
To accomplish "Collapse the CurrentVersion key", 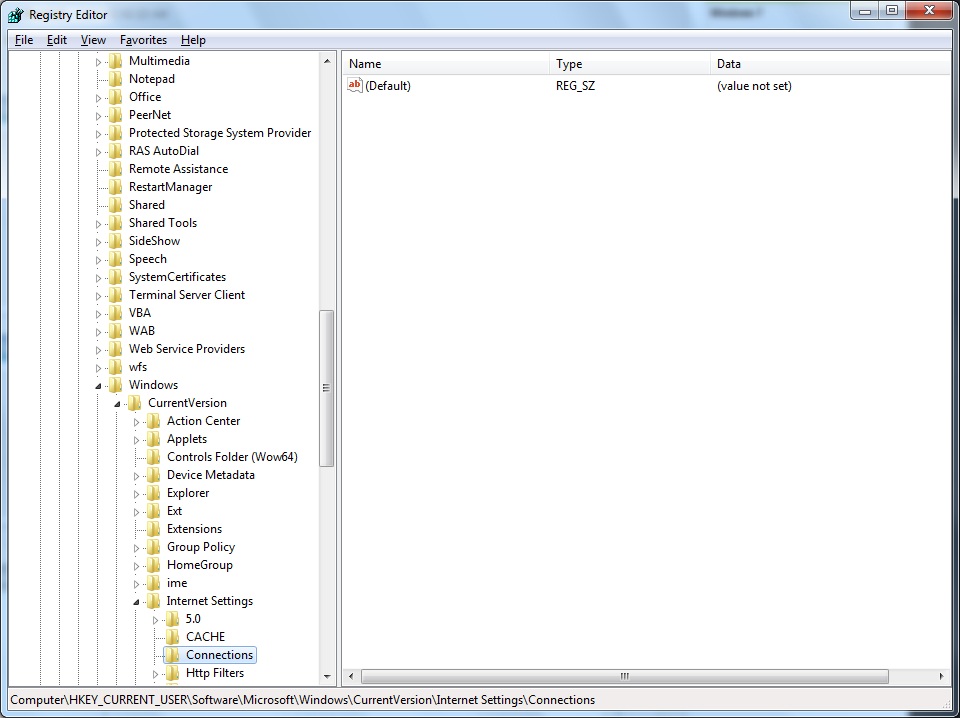I will pyautogui.click(x=117, y=404).
